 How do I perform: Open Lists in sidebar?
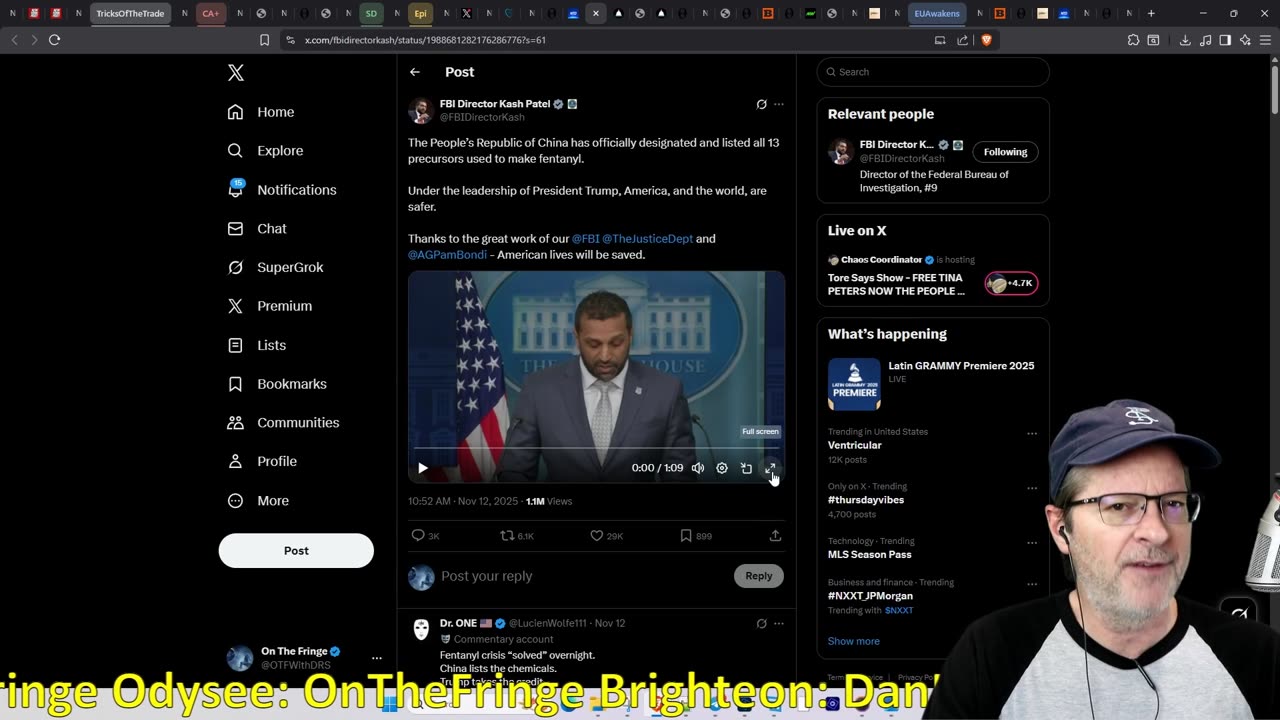[257, 345]
